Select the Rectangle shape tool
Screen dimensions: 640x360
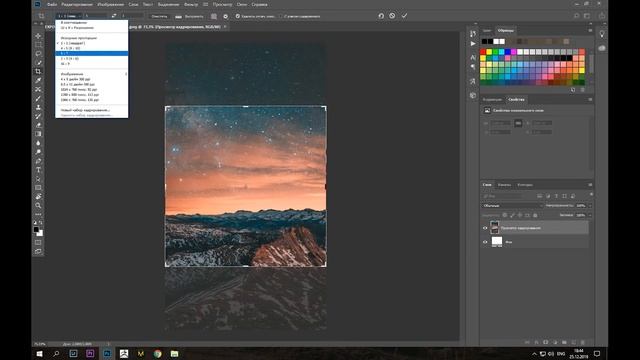pos(38,188)
